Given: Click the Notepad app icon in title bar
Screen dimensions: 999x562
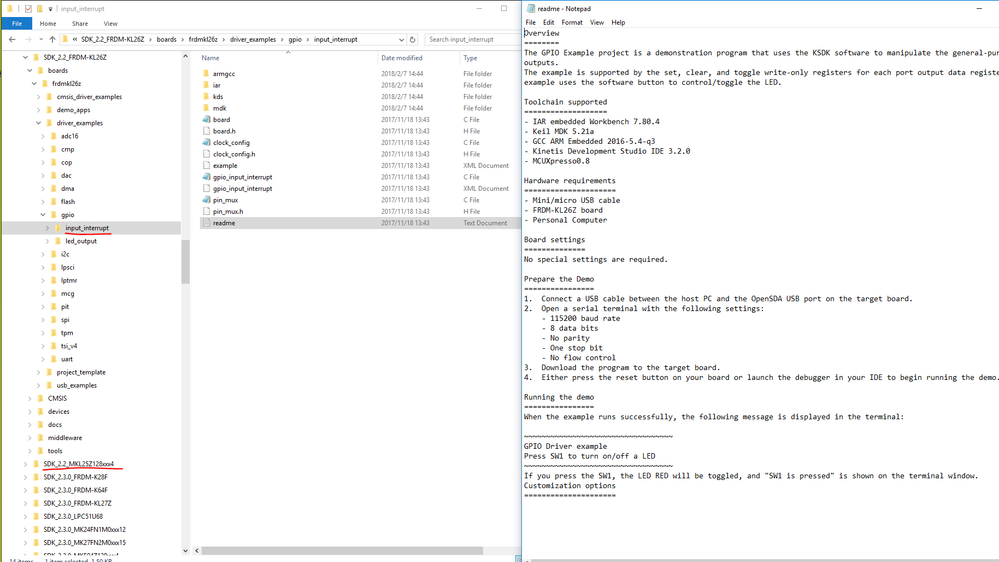Looking at the screenshot, I should 531,9.
